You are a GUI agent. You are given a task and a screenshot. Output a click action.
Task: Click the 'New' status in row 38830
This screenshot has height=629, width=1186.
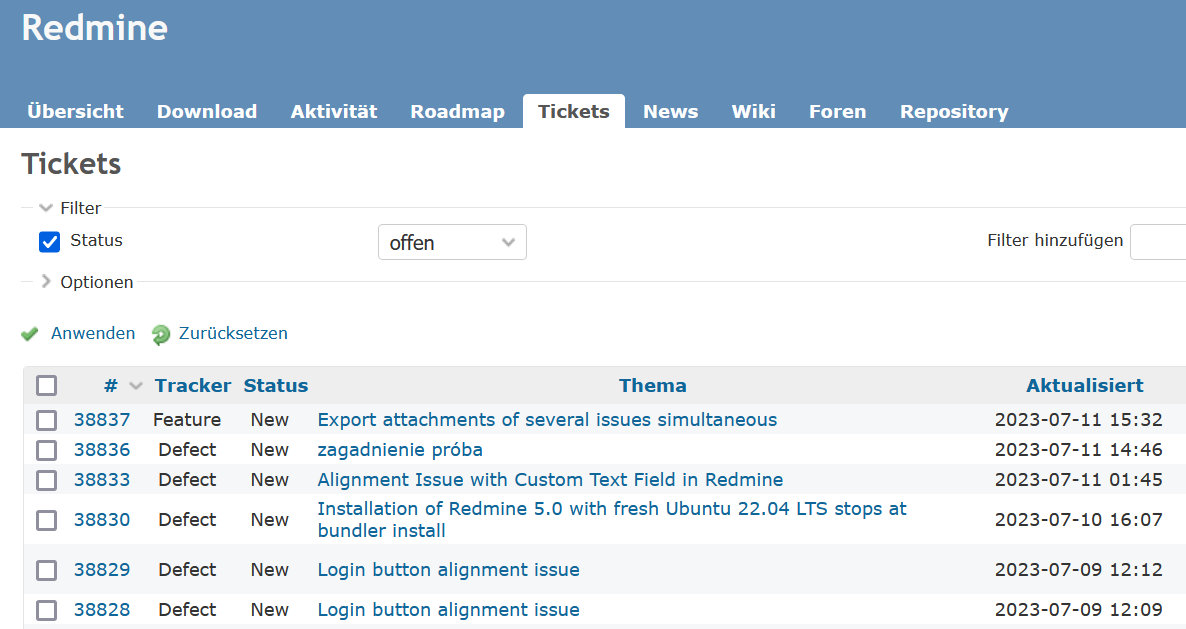click(270, 519)
